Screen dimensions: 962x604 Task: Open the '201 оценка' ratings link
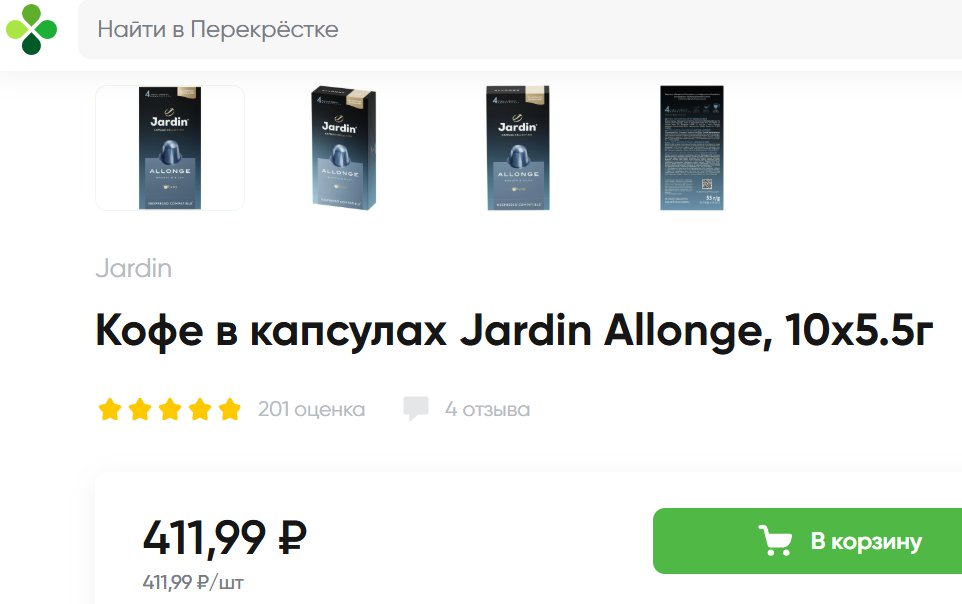[312, 409]
